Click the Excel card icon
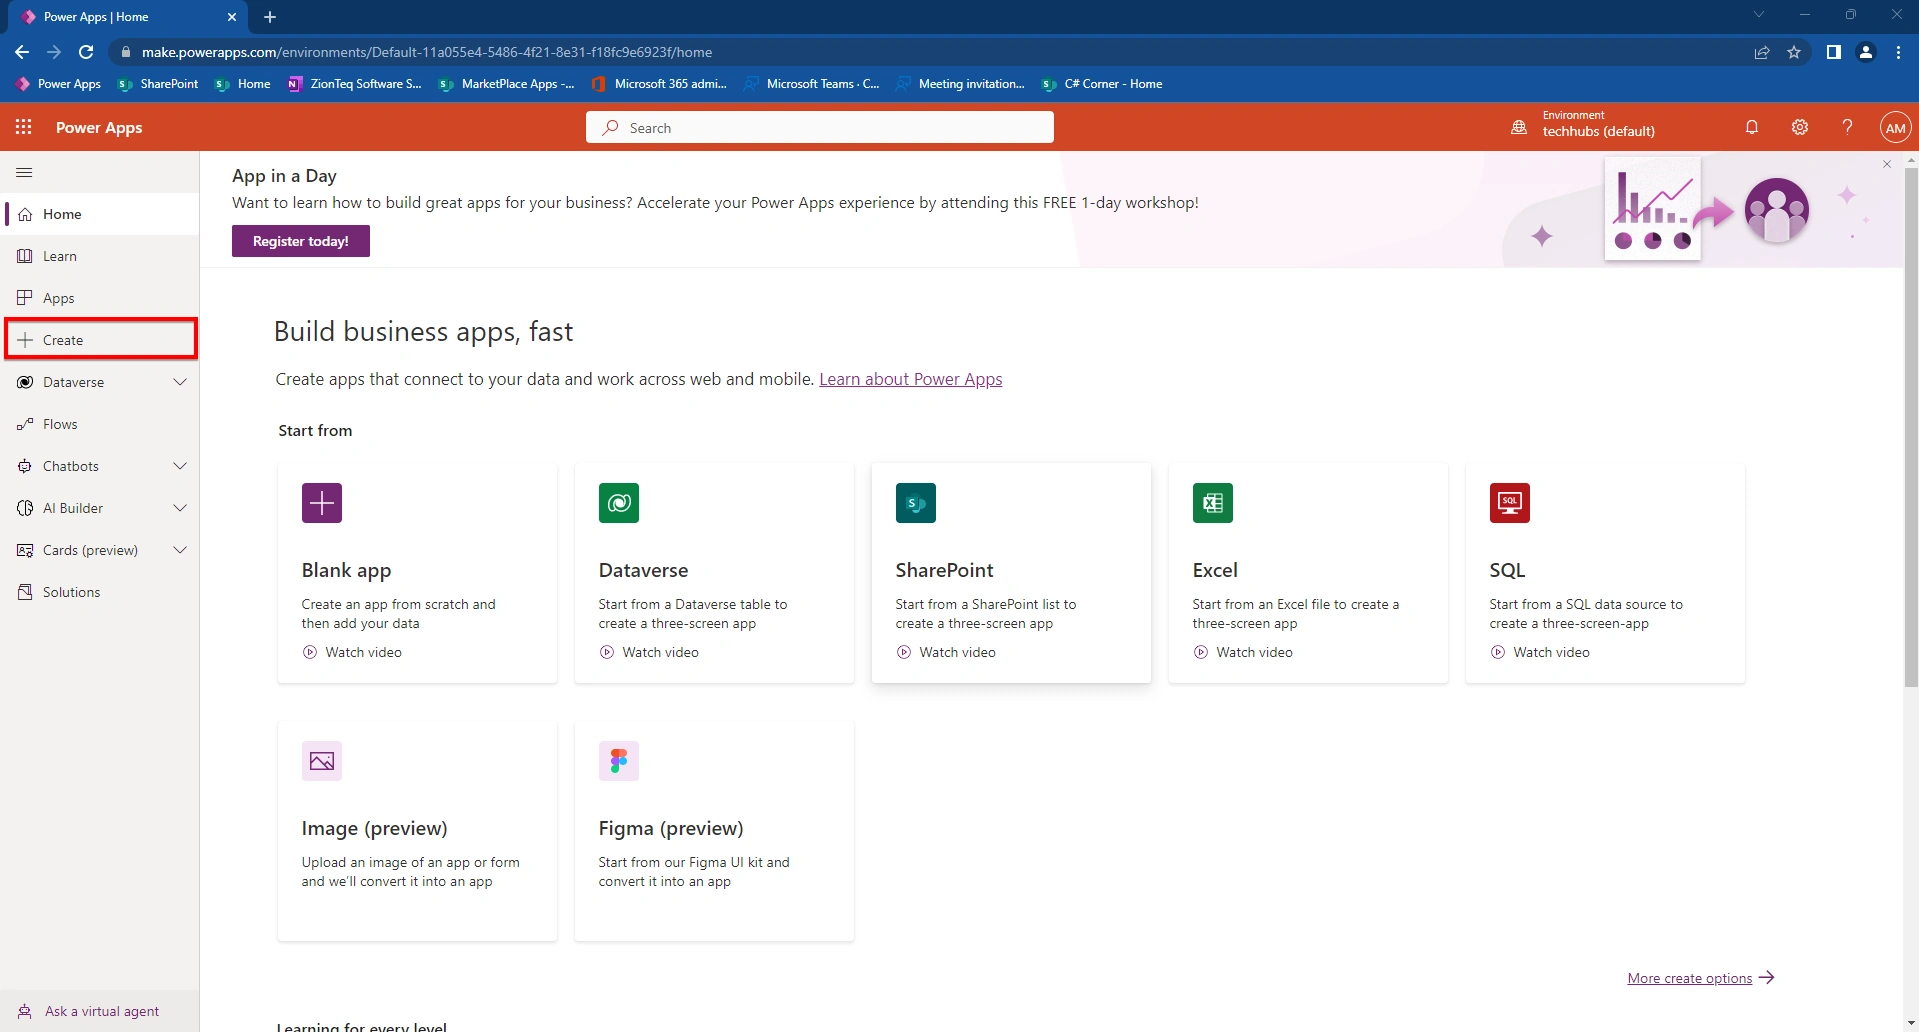 tap(1213, 503)
